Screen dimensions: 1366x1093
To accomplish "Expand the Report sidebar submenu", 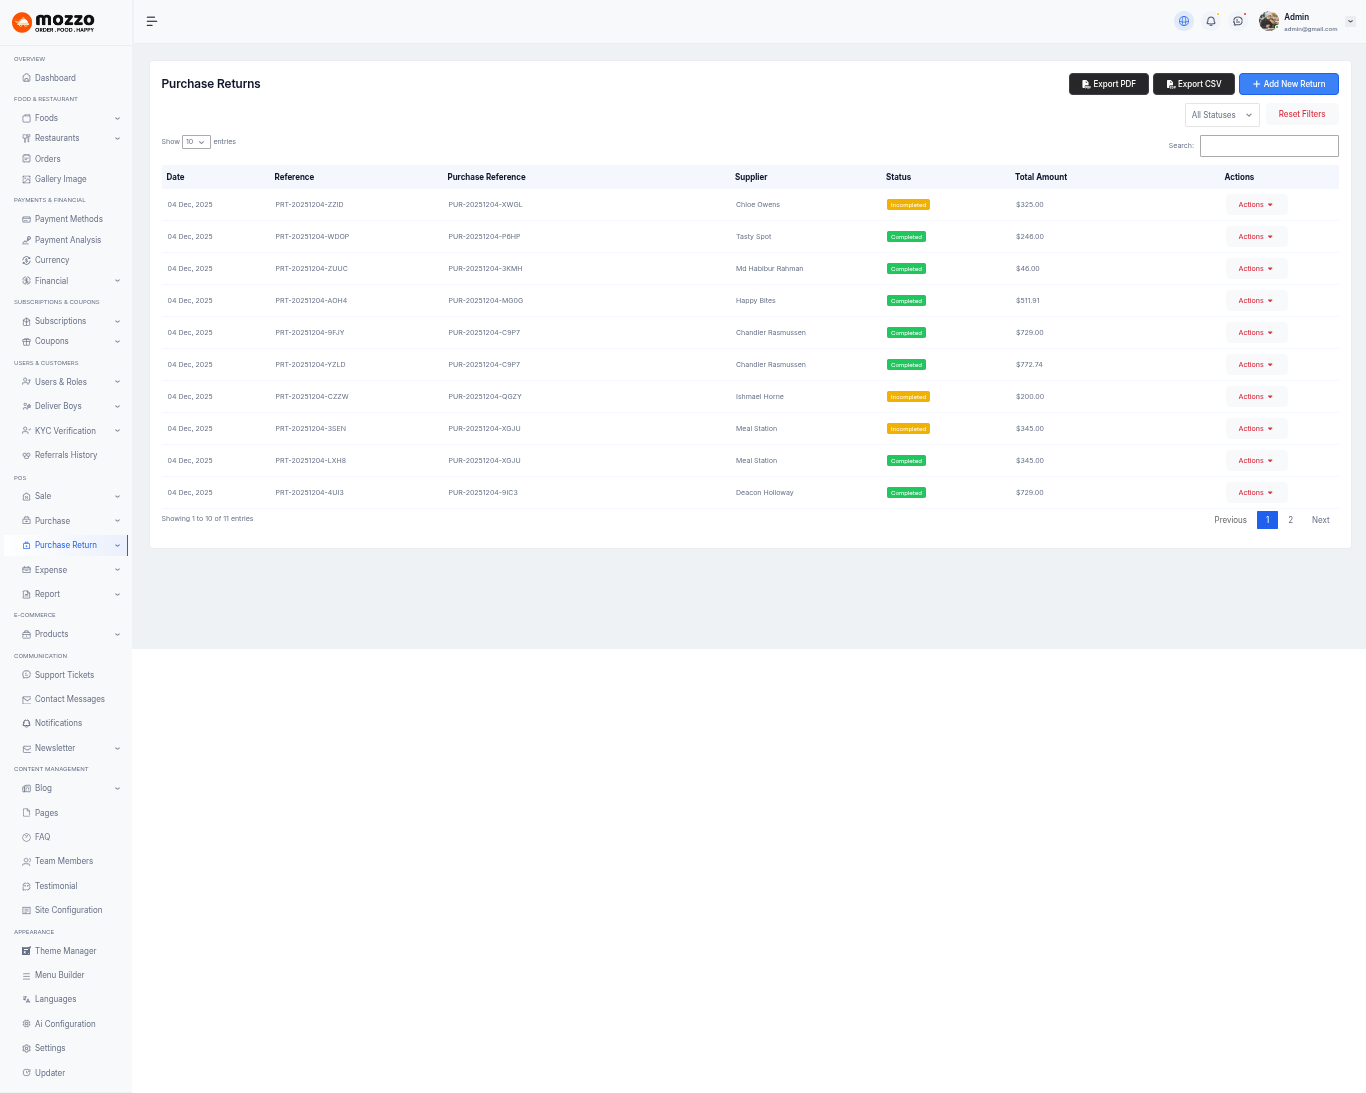I will 117,594.
